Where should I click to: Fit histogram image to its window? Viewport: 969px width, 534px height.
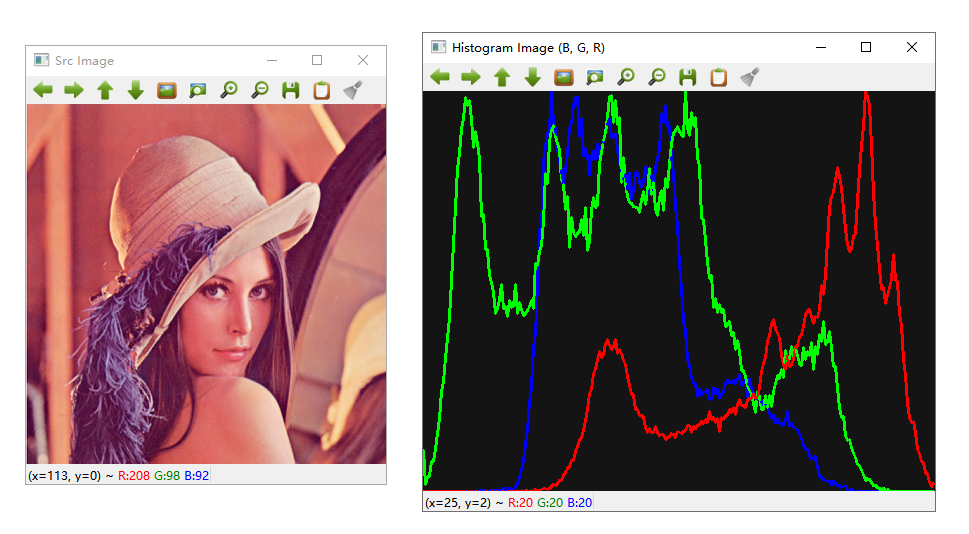click(595, 77)
